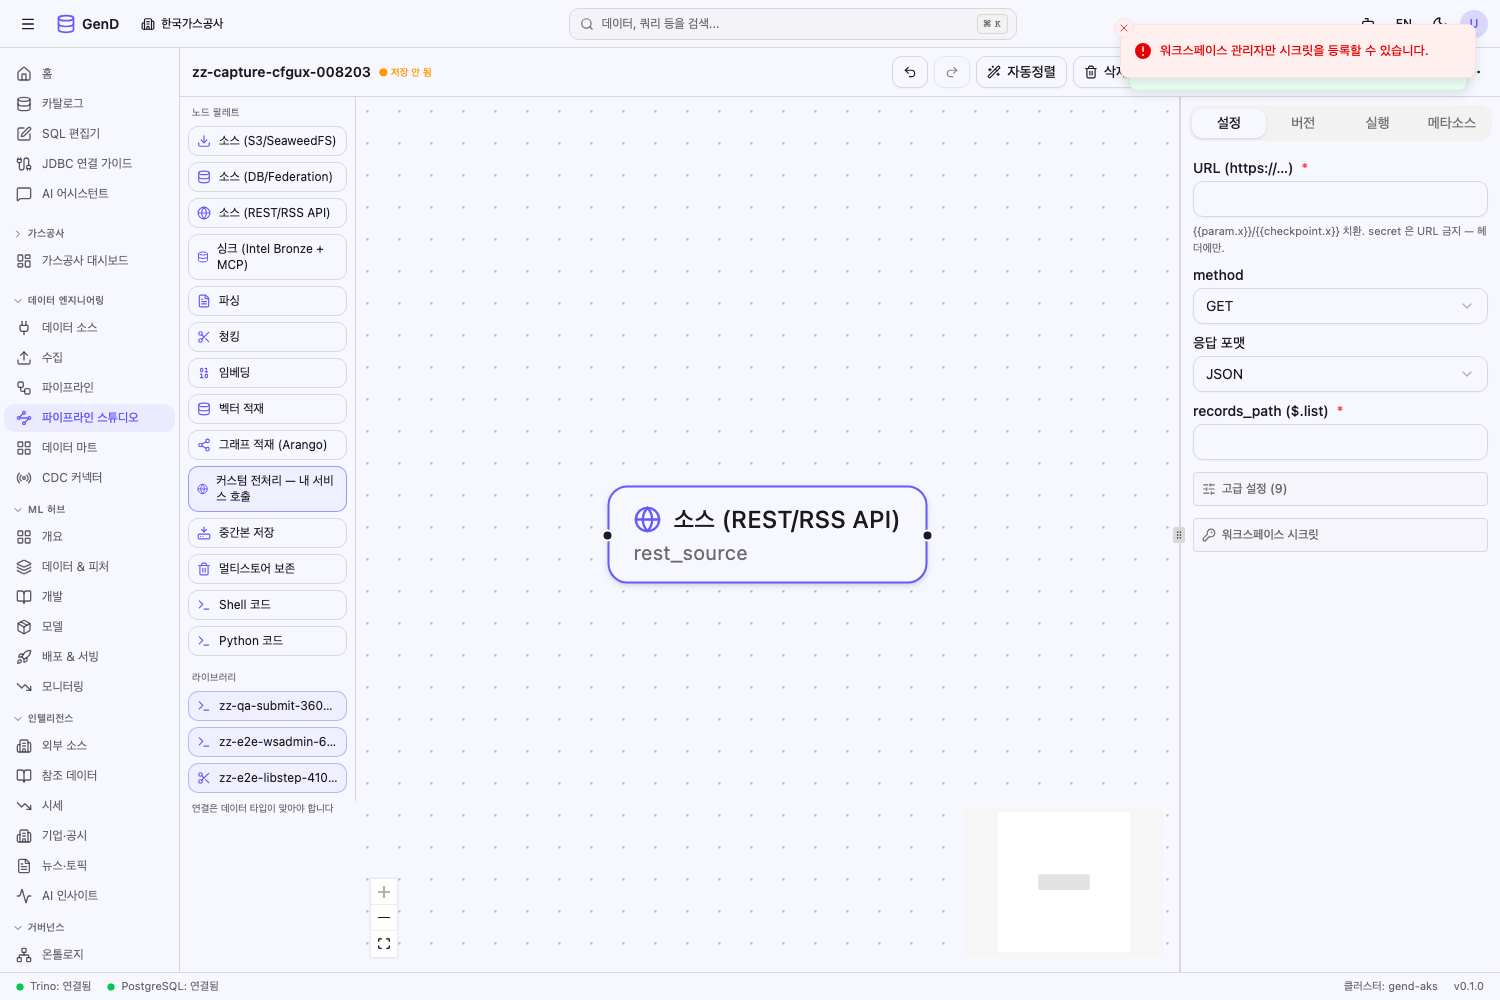Open 데이터 마트 in the sidebar

(90, 448)
